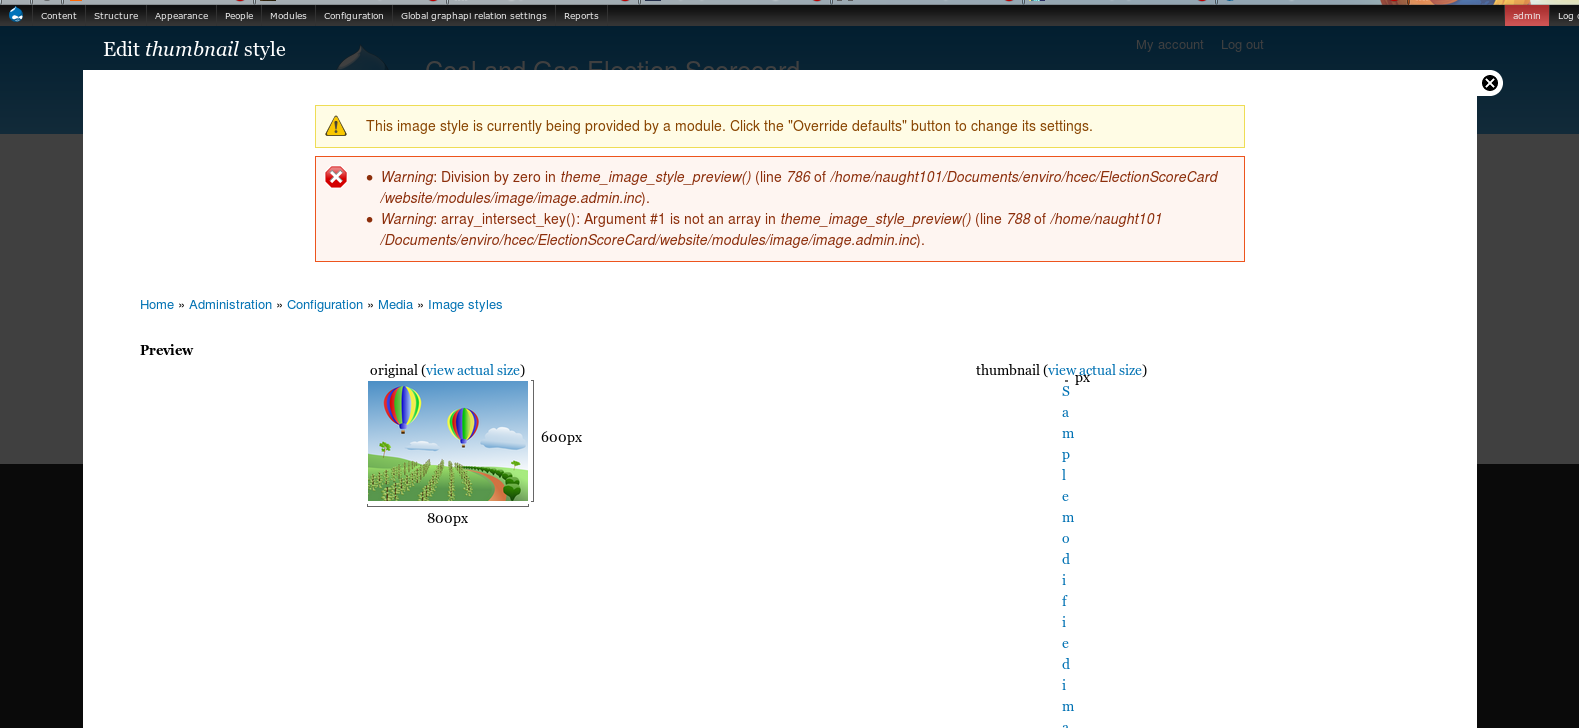Click the Log out link behind overlay
Screen dimensions: 1579x728
coord(1242,45)
